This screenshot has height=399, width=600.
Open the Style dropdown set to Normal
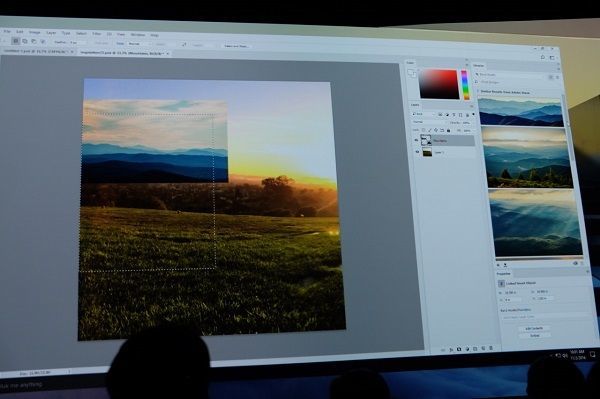click(138, 44)
